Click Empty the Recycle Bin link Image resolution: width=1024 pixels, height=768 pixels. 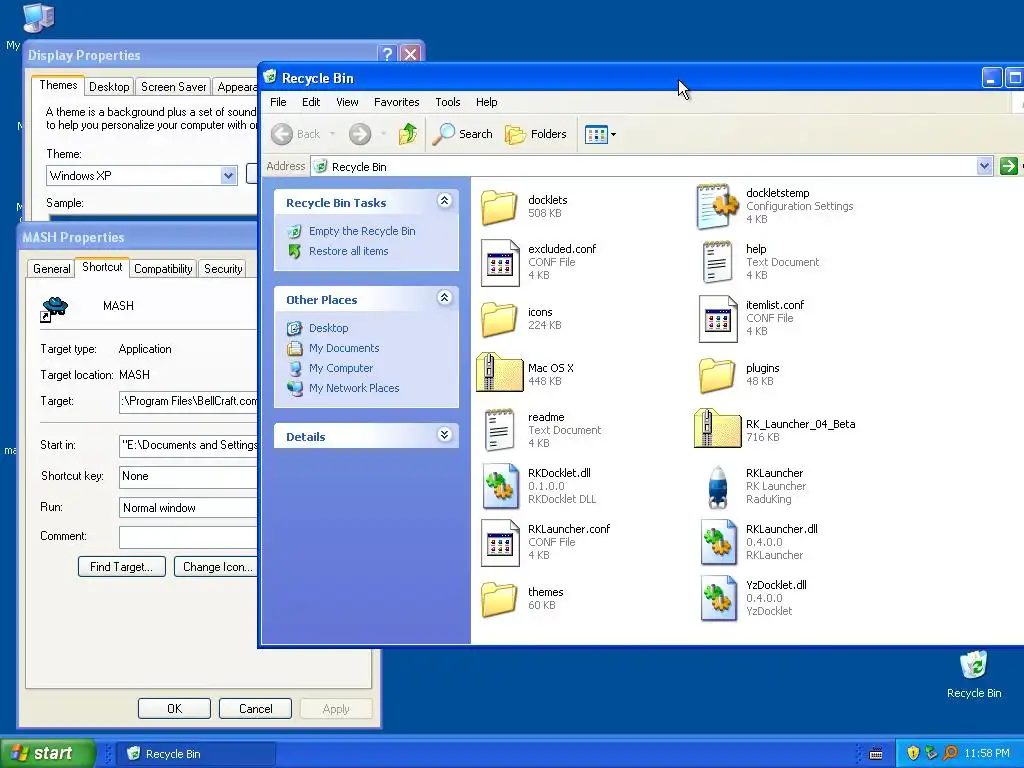pyautogui.click(x=362, y=231)
